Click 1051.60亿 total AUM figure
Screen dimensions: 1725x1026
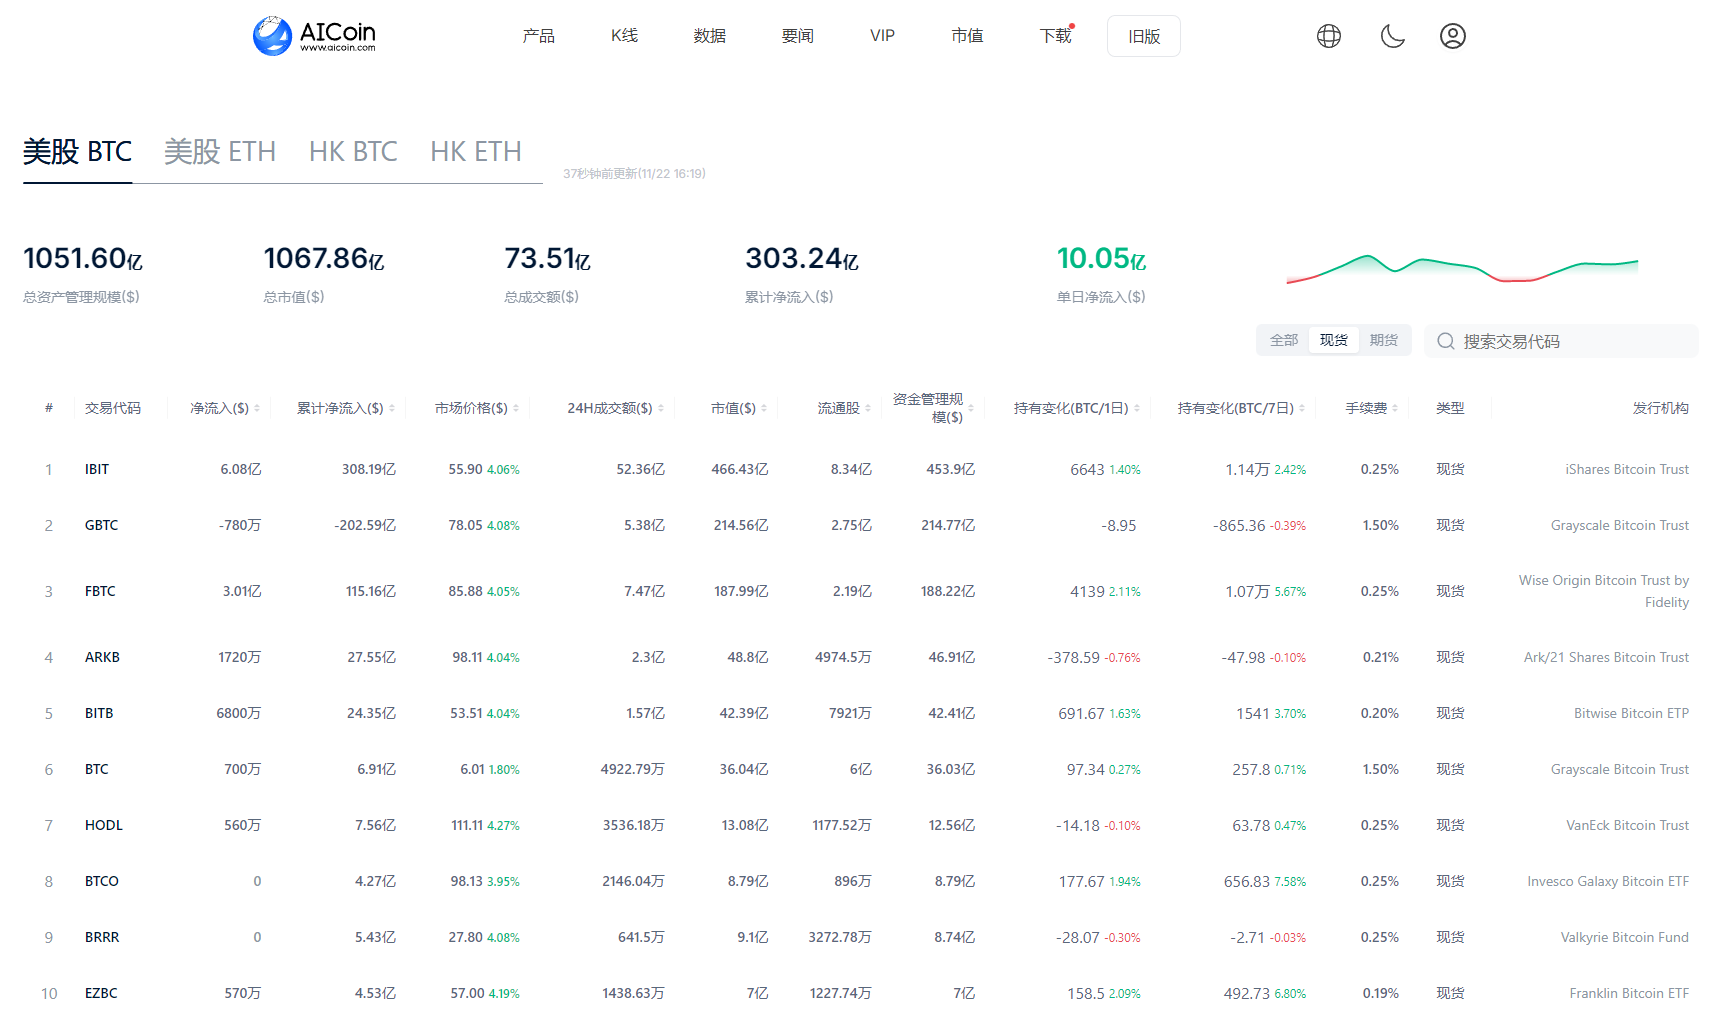[x=83, y=259]
